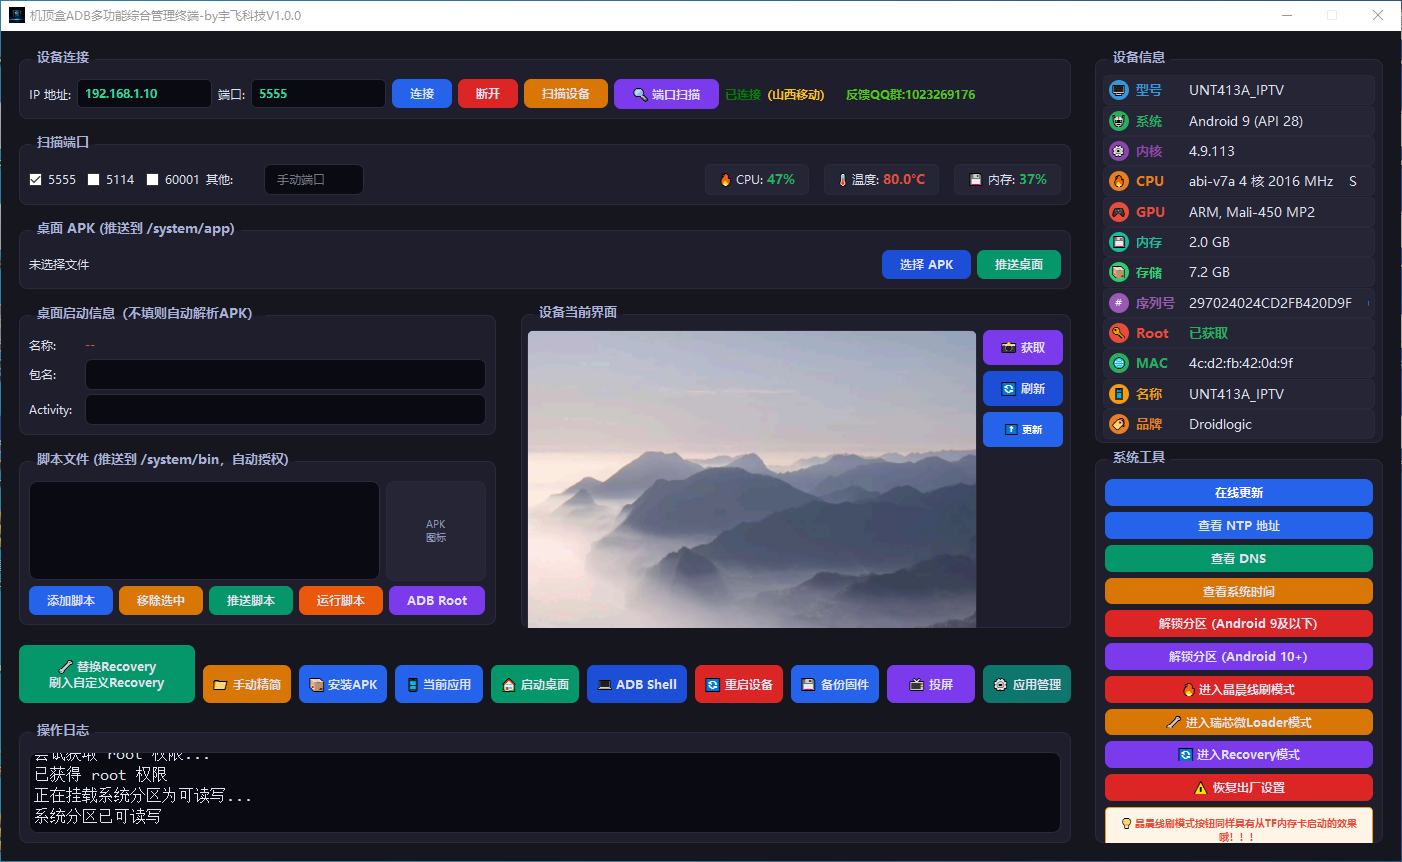Image resolution: width=1402 pixels, height=862 pixels.
Task: Click the IP address field 192.168.1.10
Action: click(x=144, y=94)
